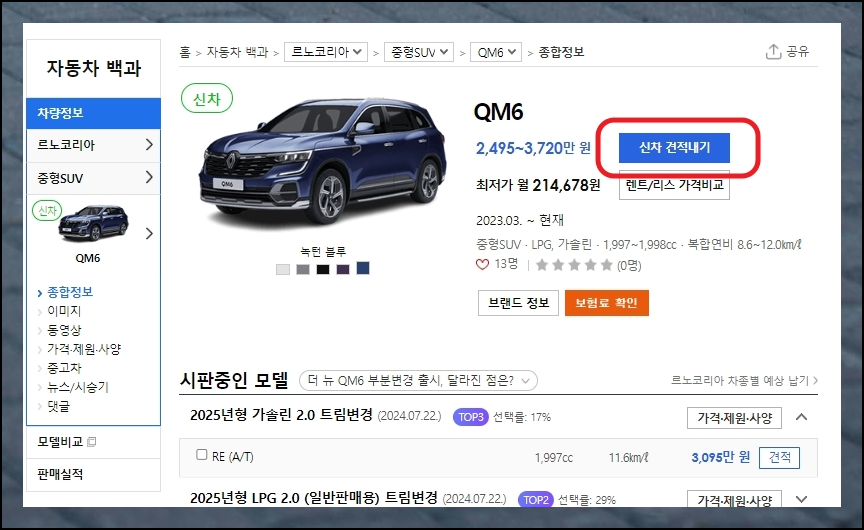Open the 뉴스/시승기 sidebar item
Viewport: 864px width, 530px height.
coord(78,387)
